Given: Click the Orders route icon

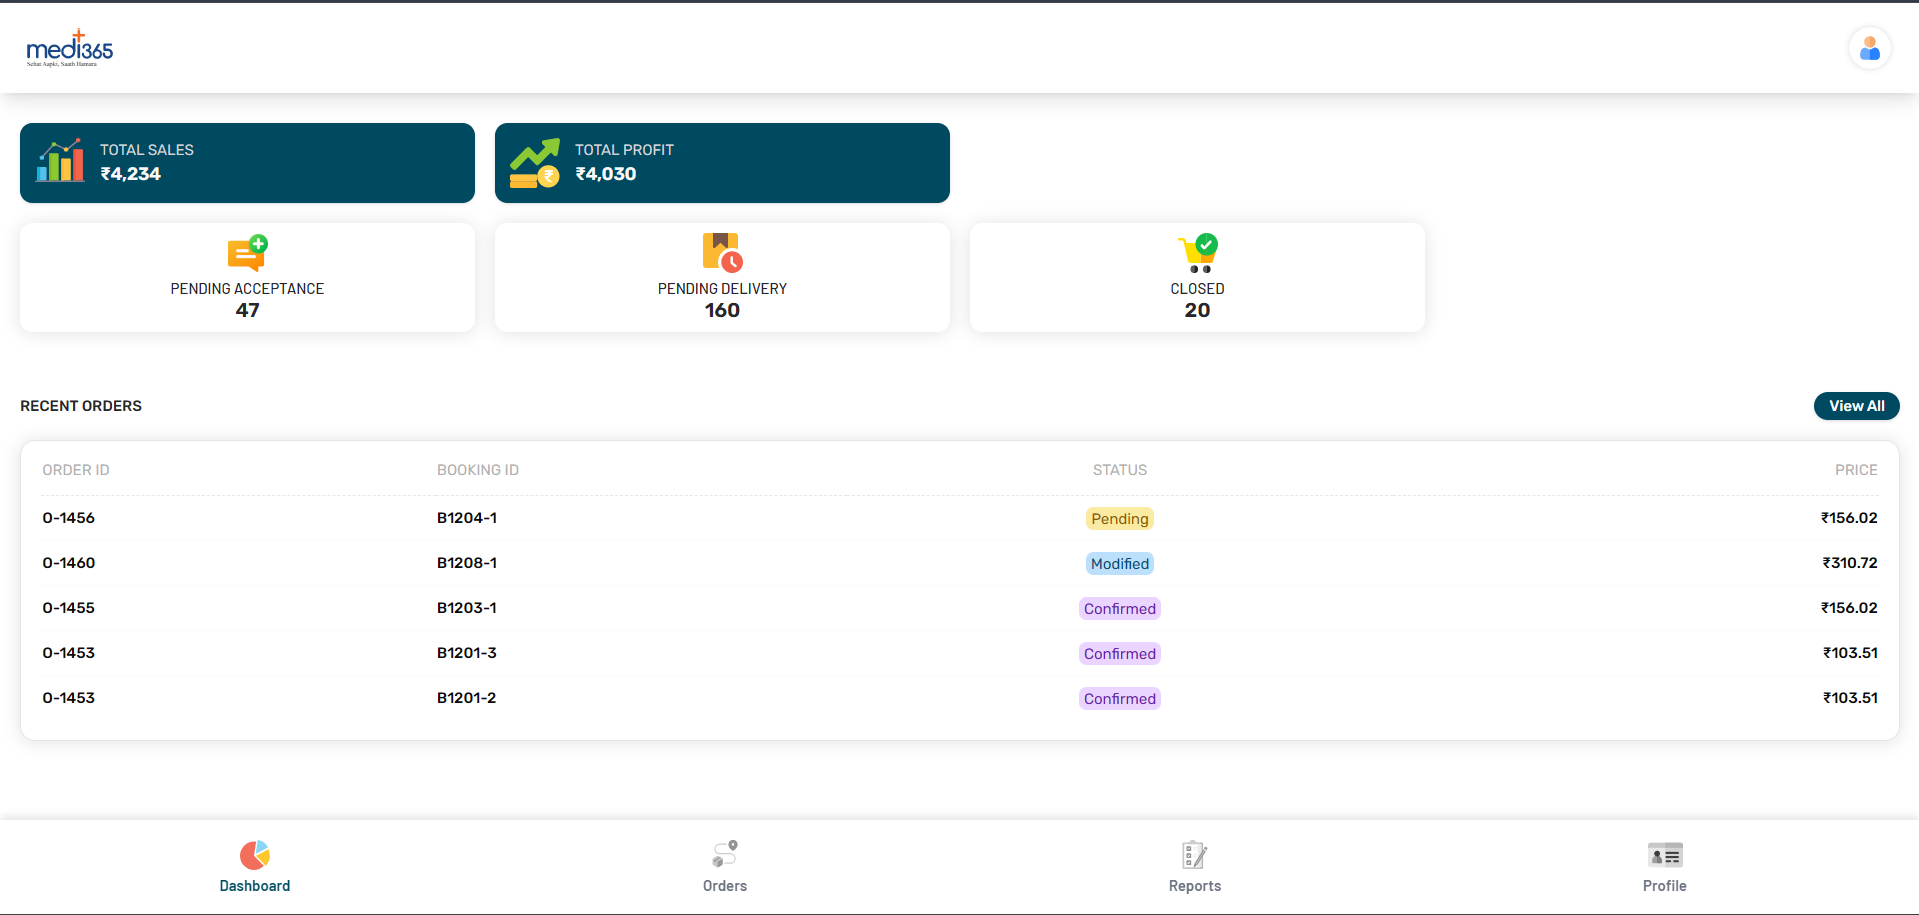Looking at the screenshot, I should (x=725, y=854).
